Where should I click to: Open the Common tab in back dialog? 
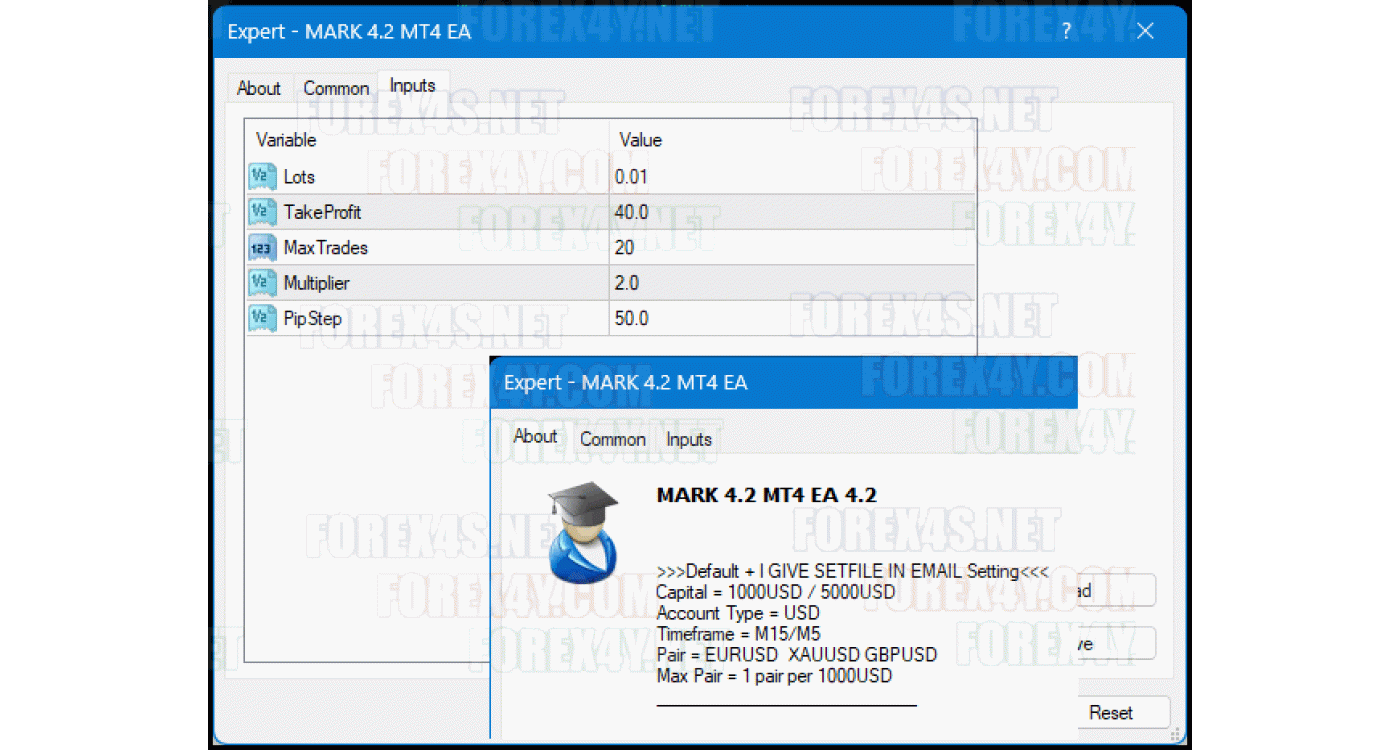(336, 88)
